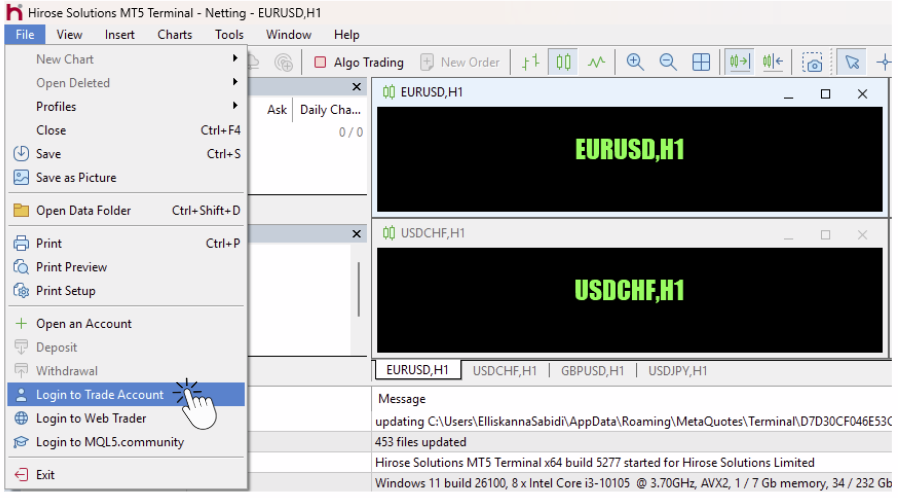The width and height of the screenshot is (898, 498).
Task: Switch chart to line chart style
Action: 597,62
